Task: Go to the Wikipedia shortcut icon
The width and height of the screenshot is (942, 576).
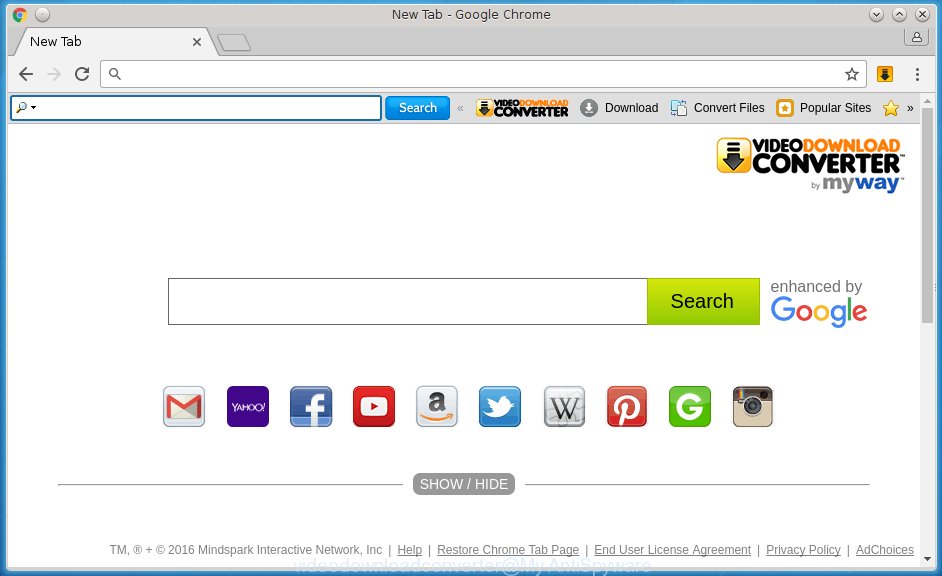Action: 564,407
